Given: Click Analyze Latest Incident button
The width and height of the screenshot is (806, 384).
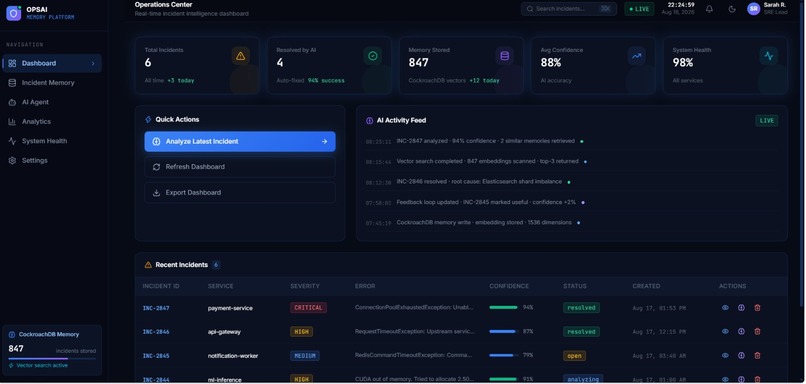Looking at the screenshot, I should click(240, 141).
